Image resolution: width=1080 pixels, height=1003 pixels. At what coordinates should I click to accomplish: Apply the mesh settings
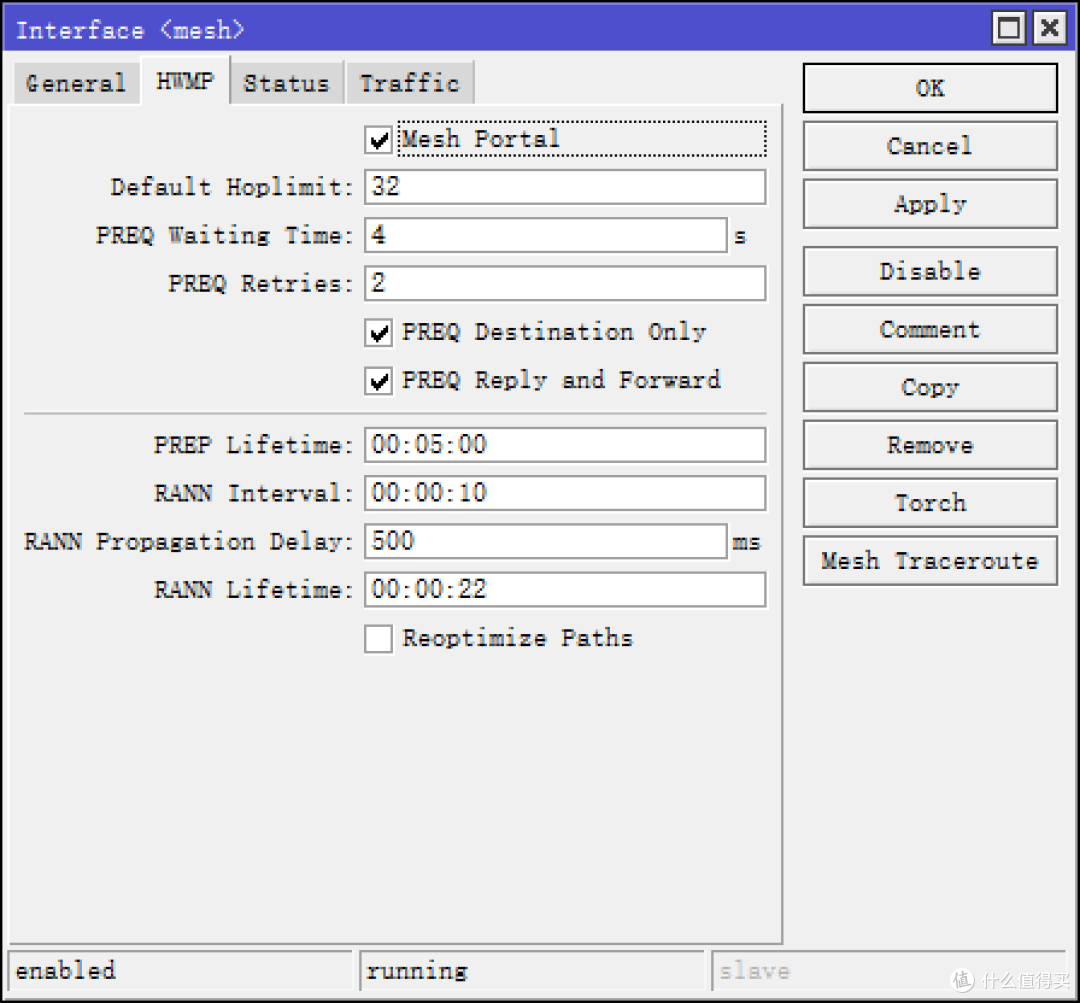[x=929, y=204]
